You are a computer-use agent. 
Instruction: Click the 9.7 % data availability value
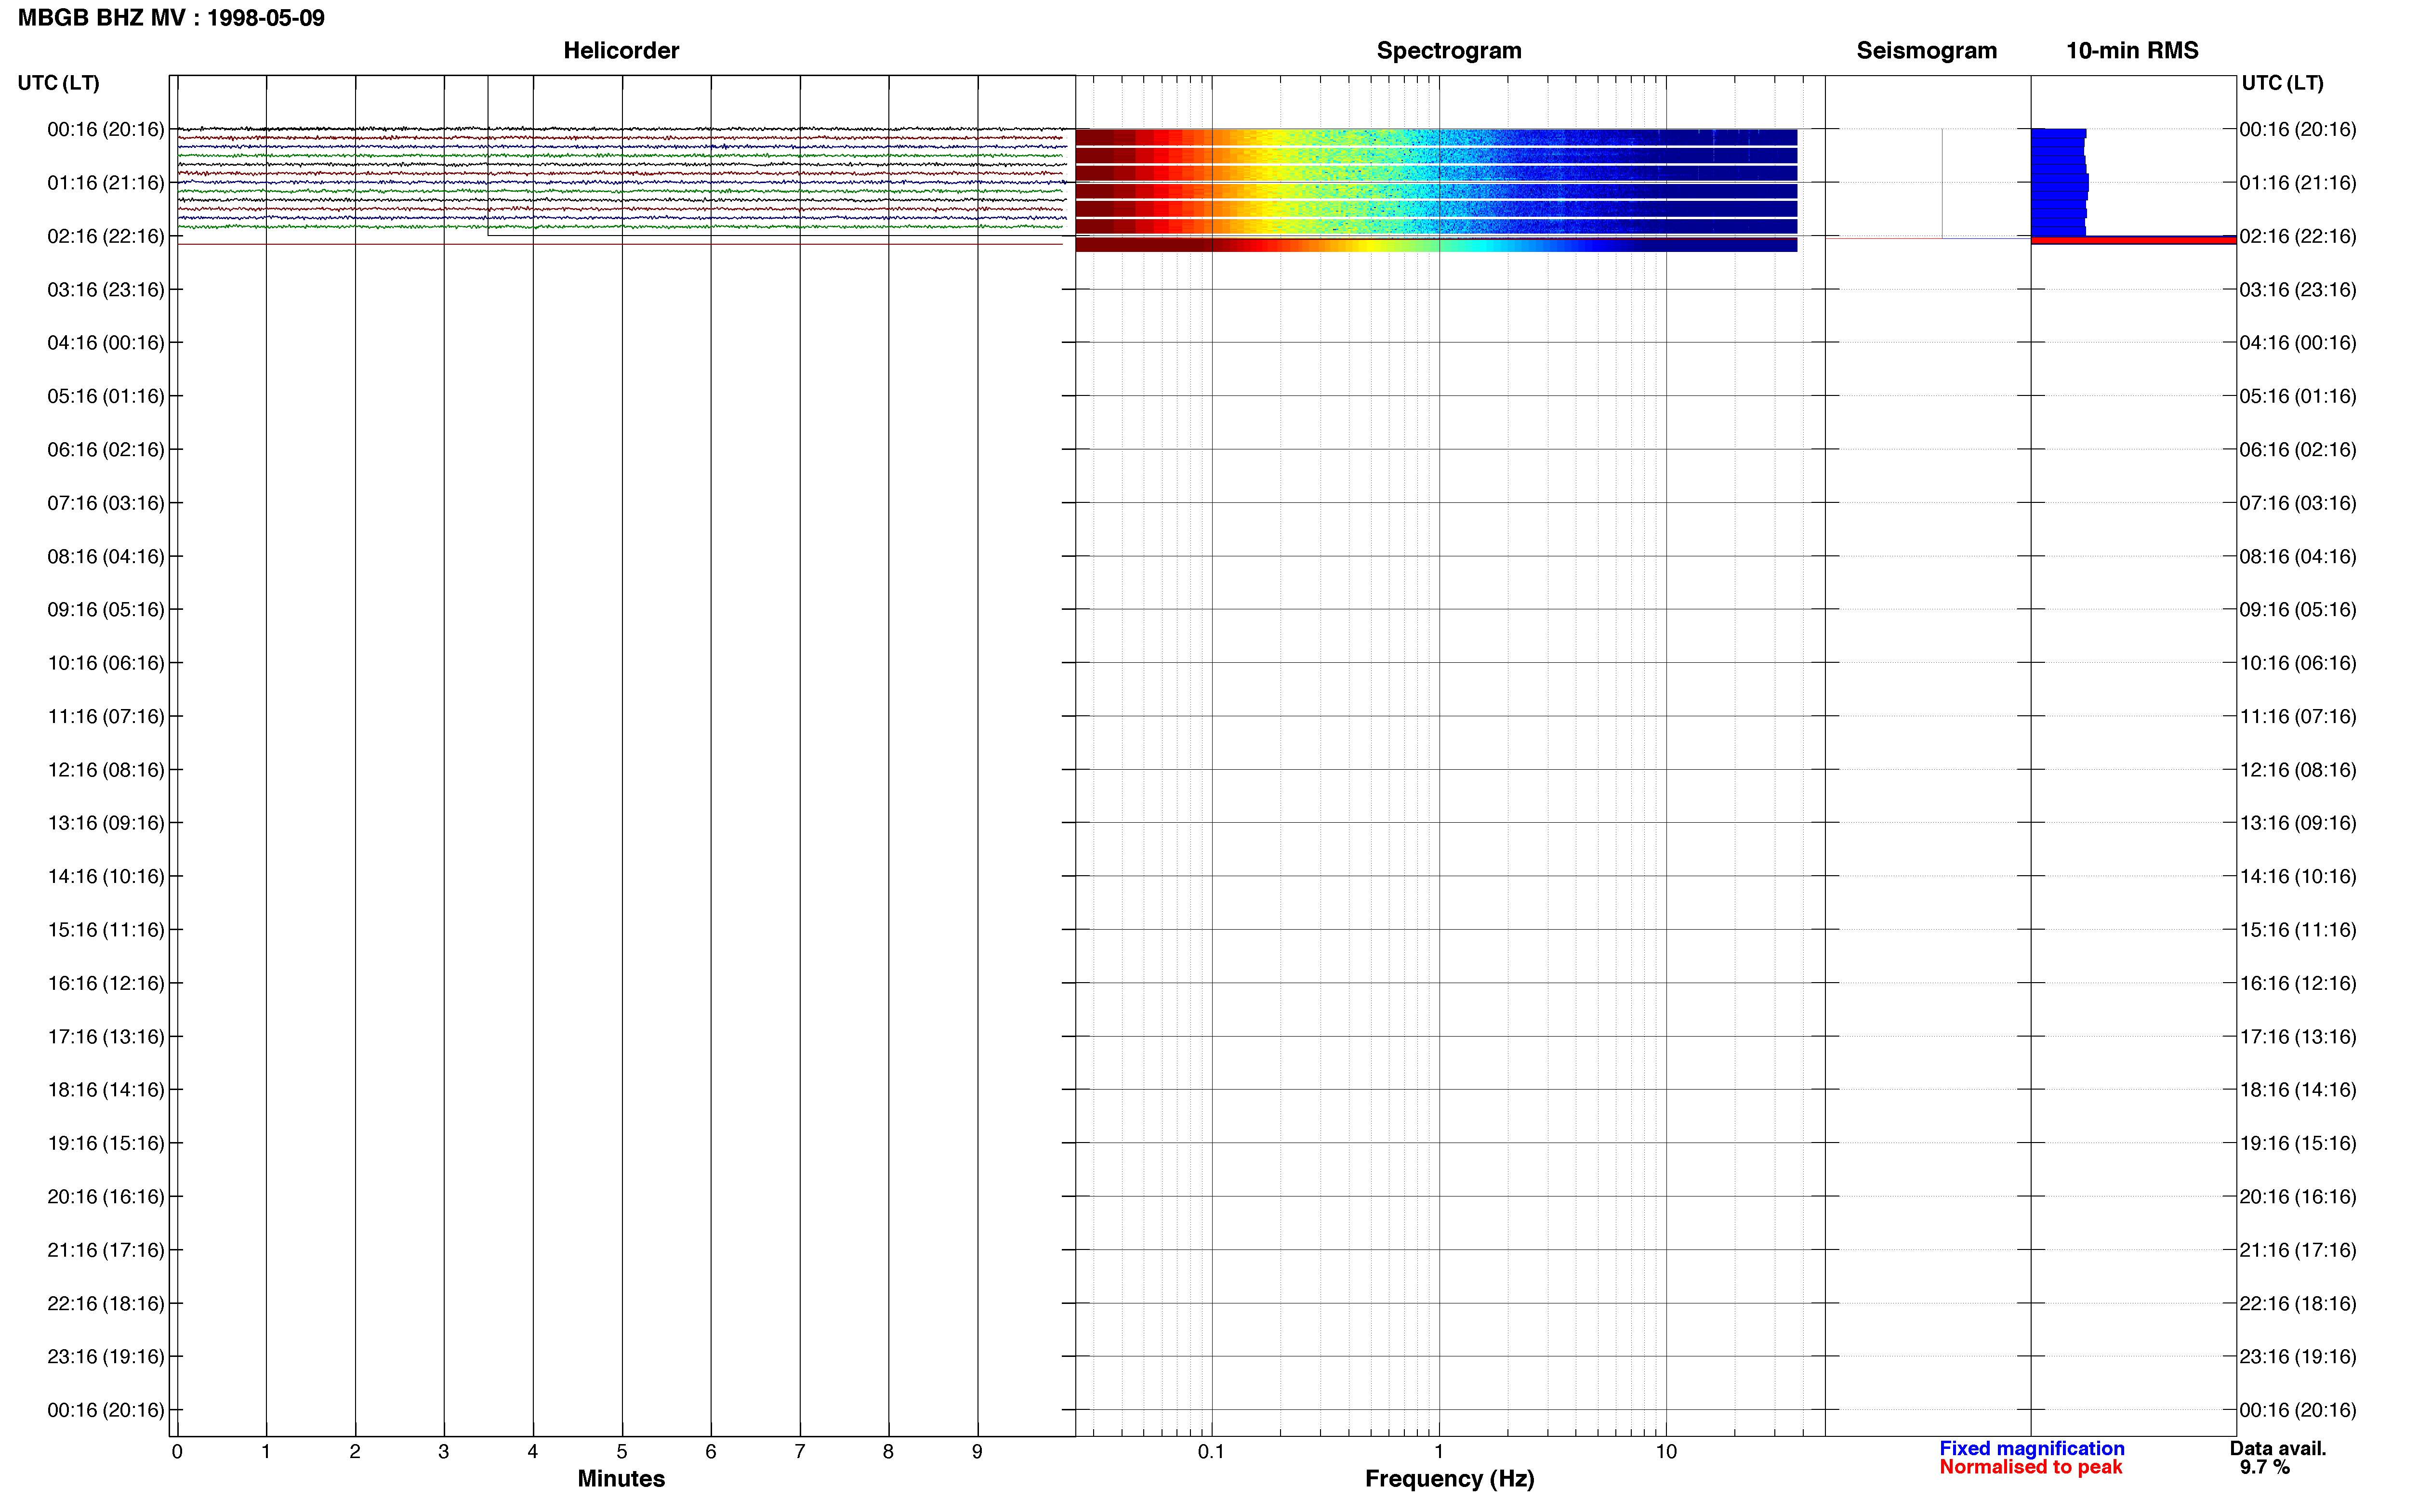[x=2264, y=1467]
